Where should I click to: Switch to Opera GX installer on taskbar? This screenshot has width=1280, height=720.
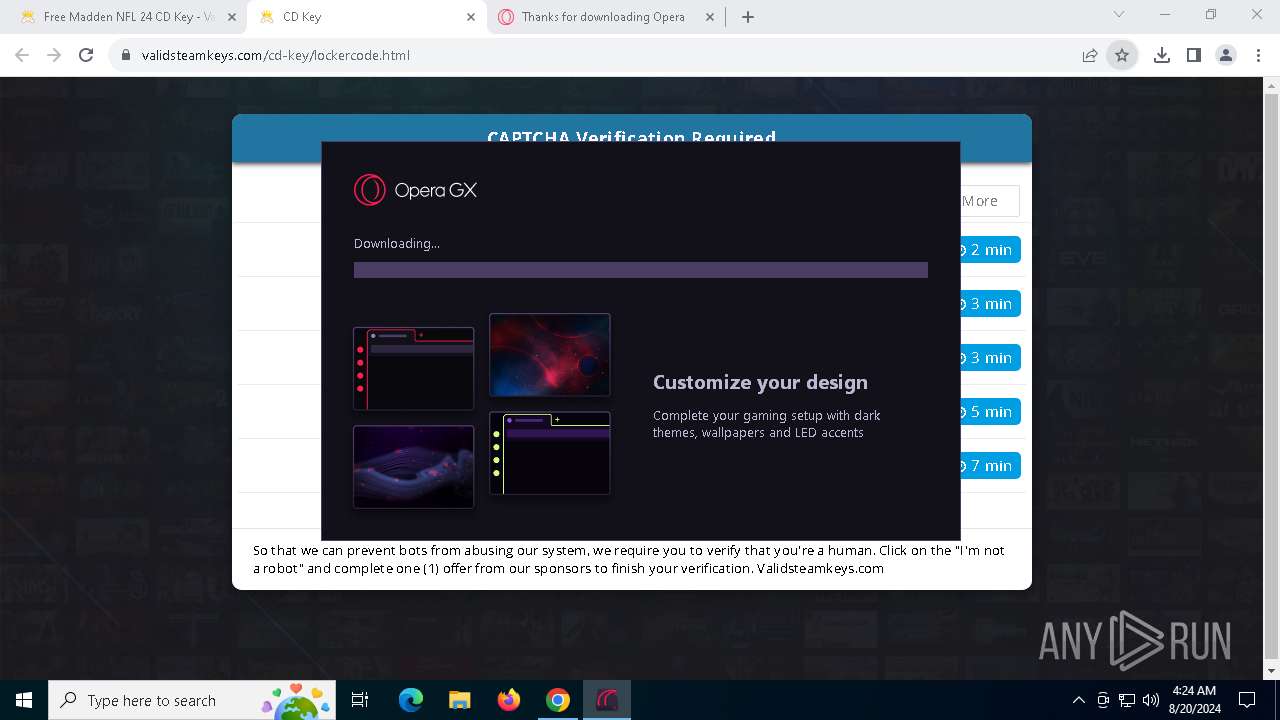pyautogui.click(x=607, y=700)
